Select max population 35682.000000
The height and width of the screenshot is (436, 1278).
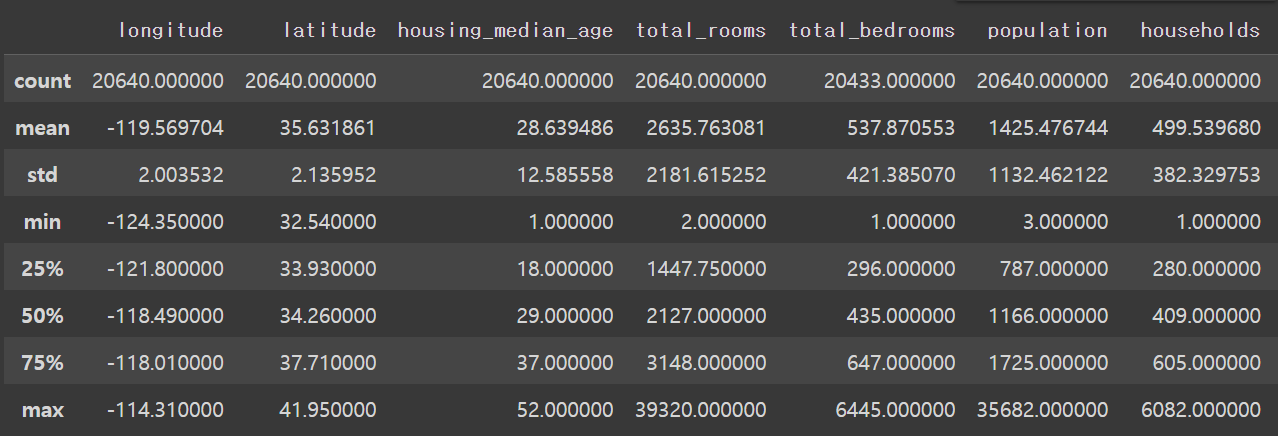[x=1044, y=410]
